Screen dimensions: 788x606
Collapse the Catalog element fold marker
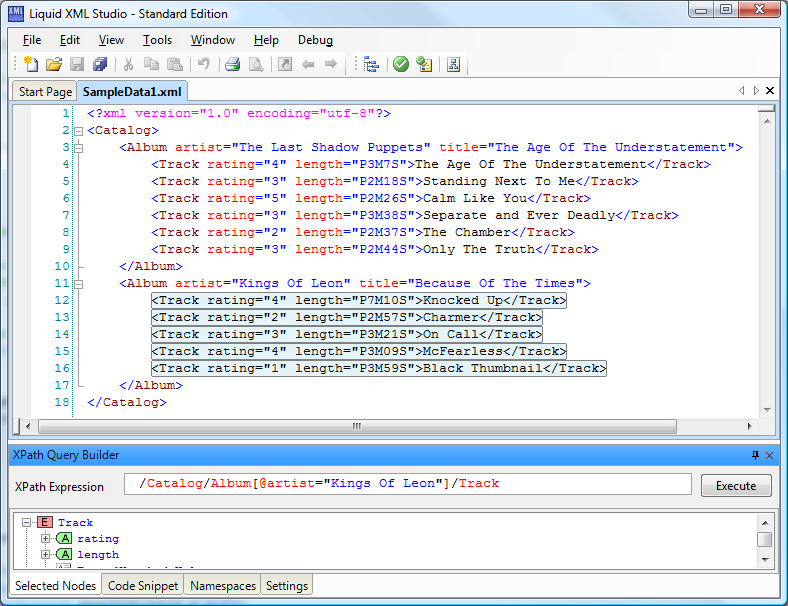(x=78, y=131)
